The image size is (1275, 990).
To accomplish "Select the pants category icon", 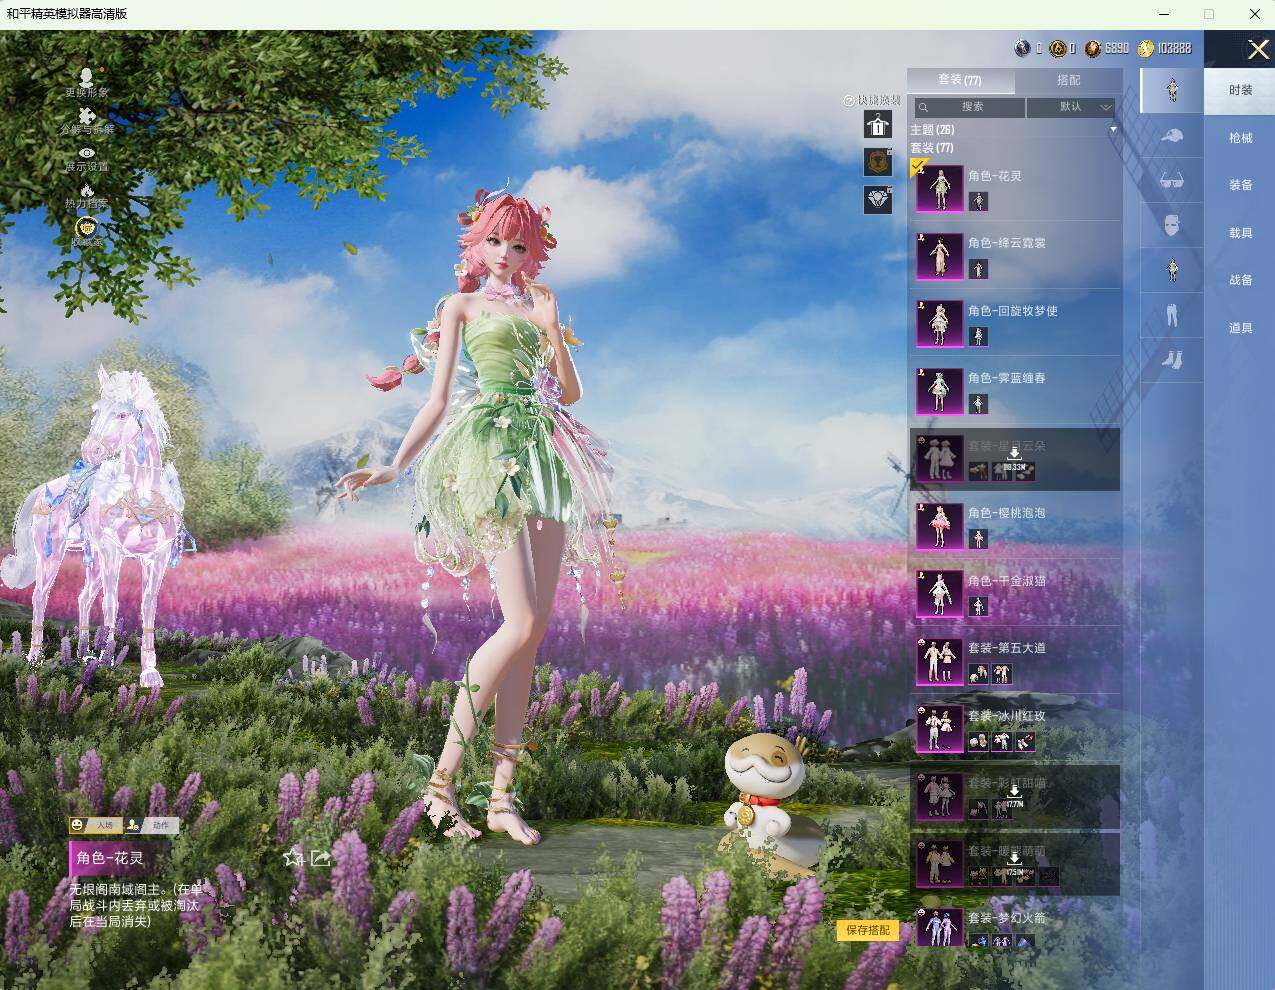I will click(x=1172, y=315).
